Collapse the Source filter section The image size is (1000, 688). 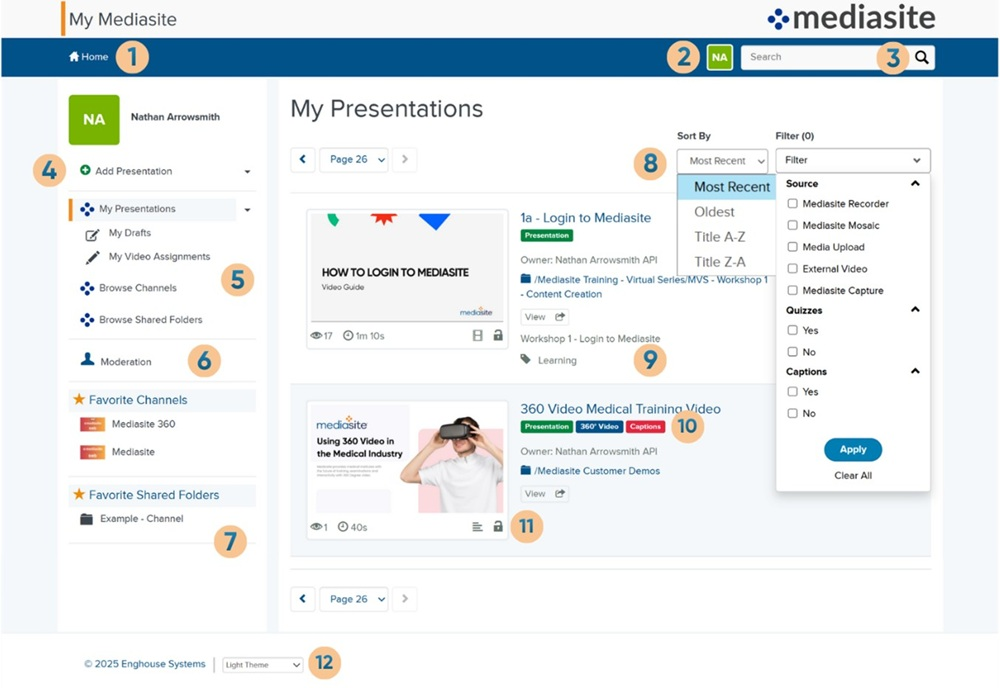point(914,184)
